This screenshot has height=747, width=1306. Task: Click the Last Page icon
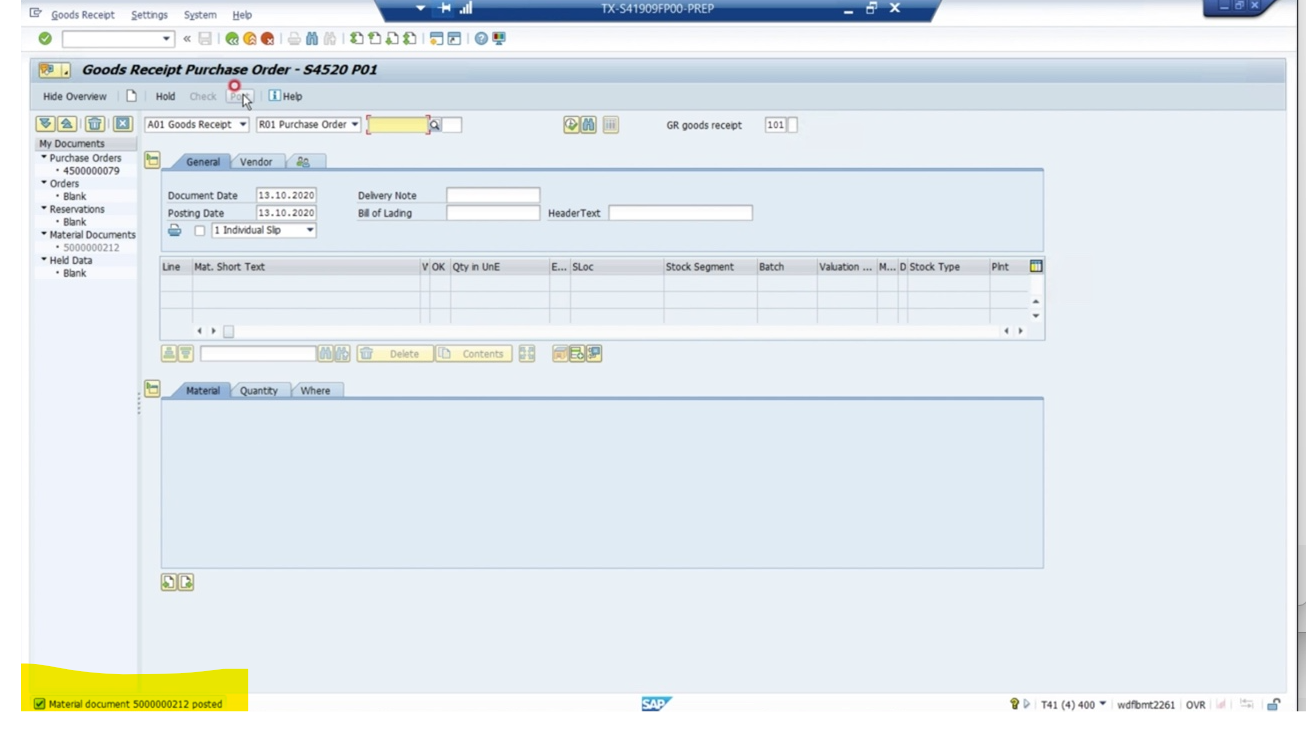pos(409,39)
